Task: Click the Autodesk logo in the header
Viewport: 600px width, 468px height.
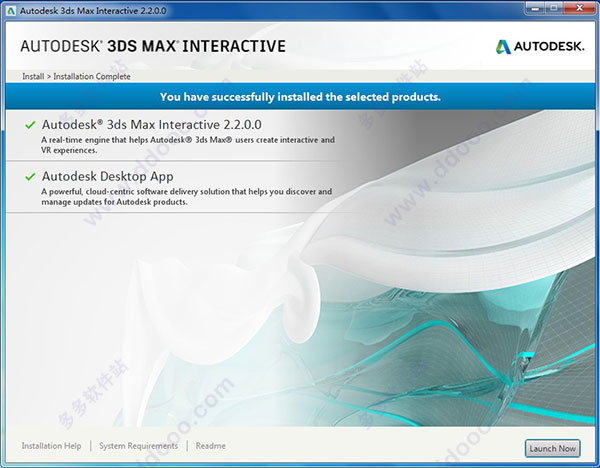Action: (x=540, y=47)
